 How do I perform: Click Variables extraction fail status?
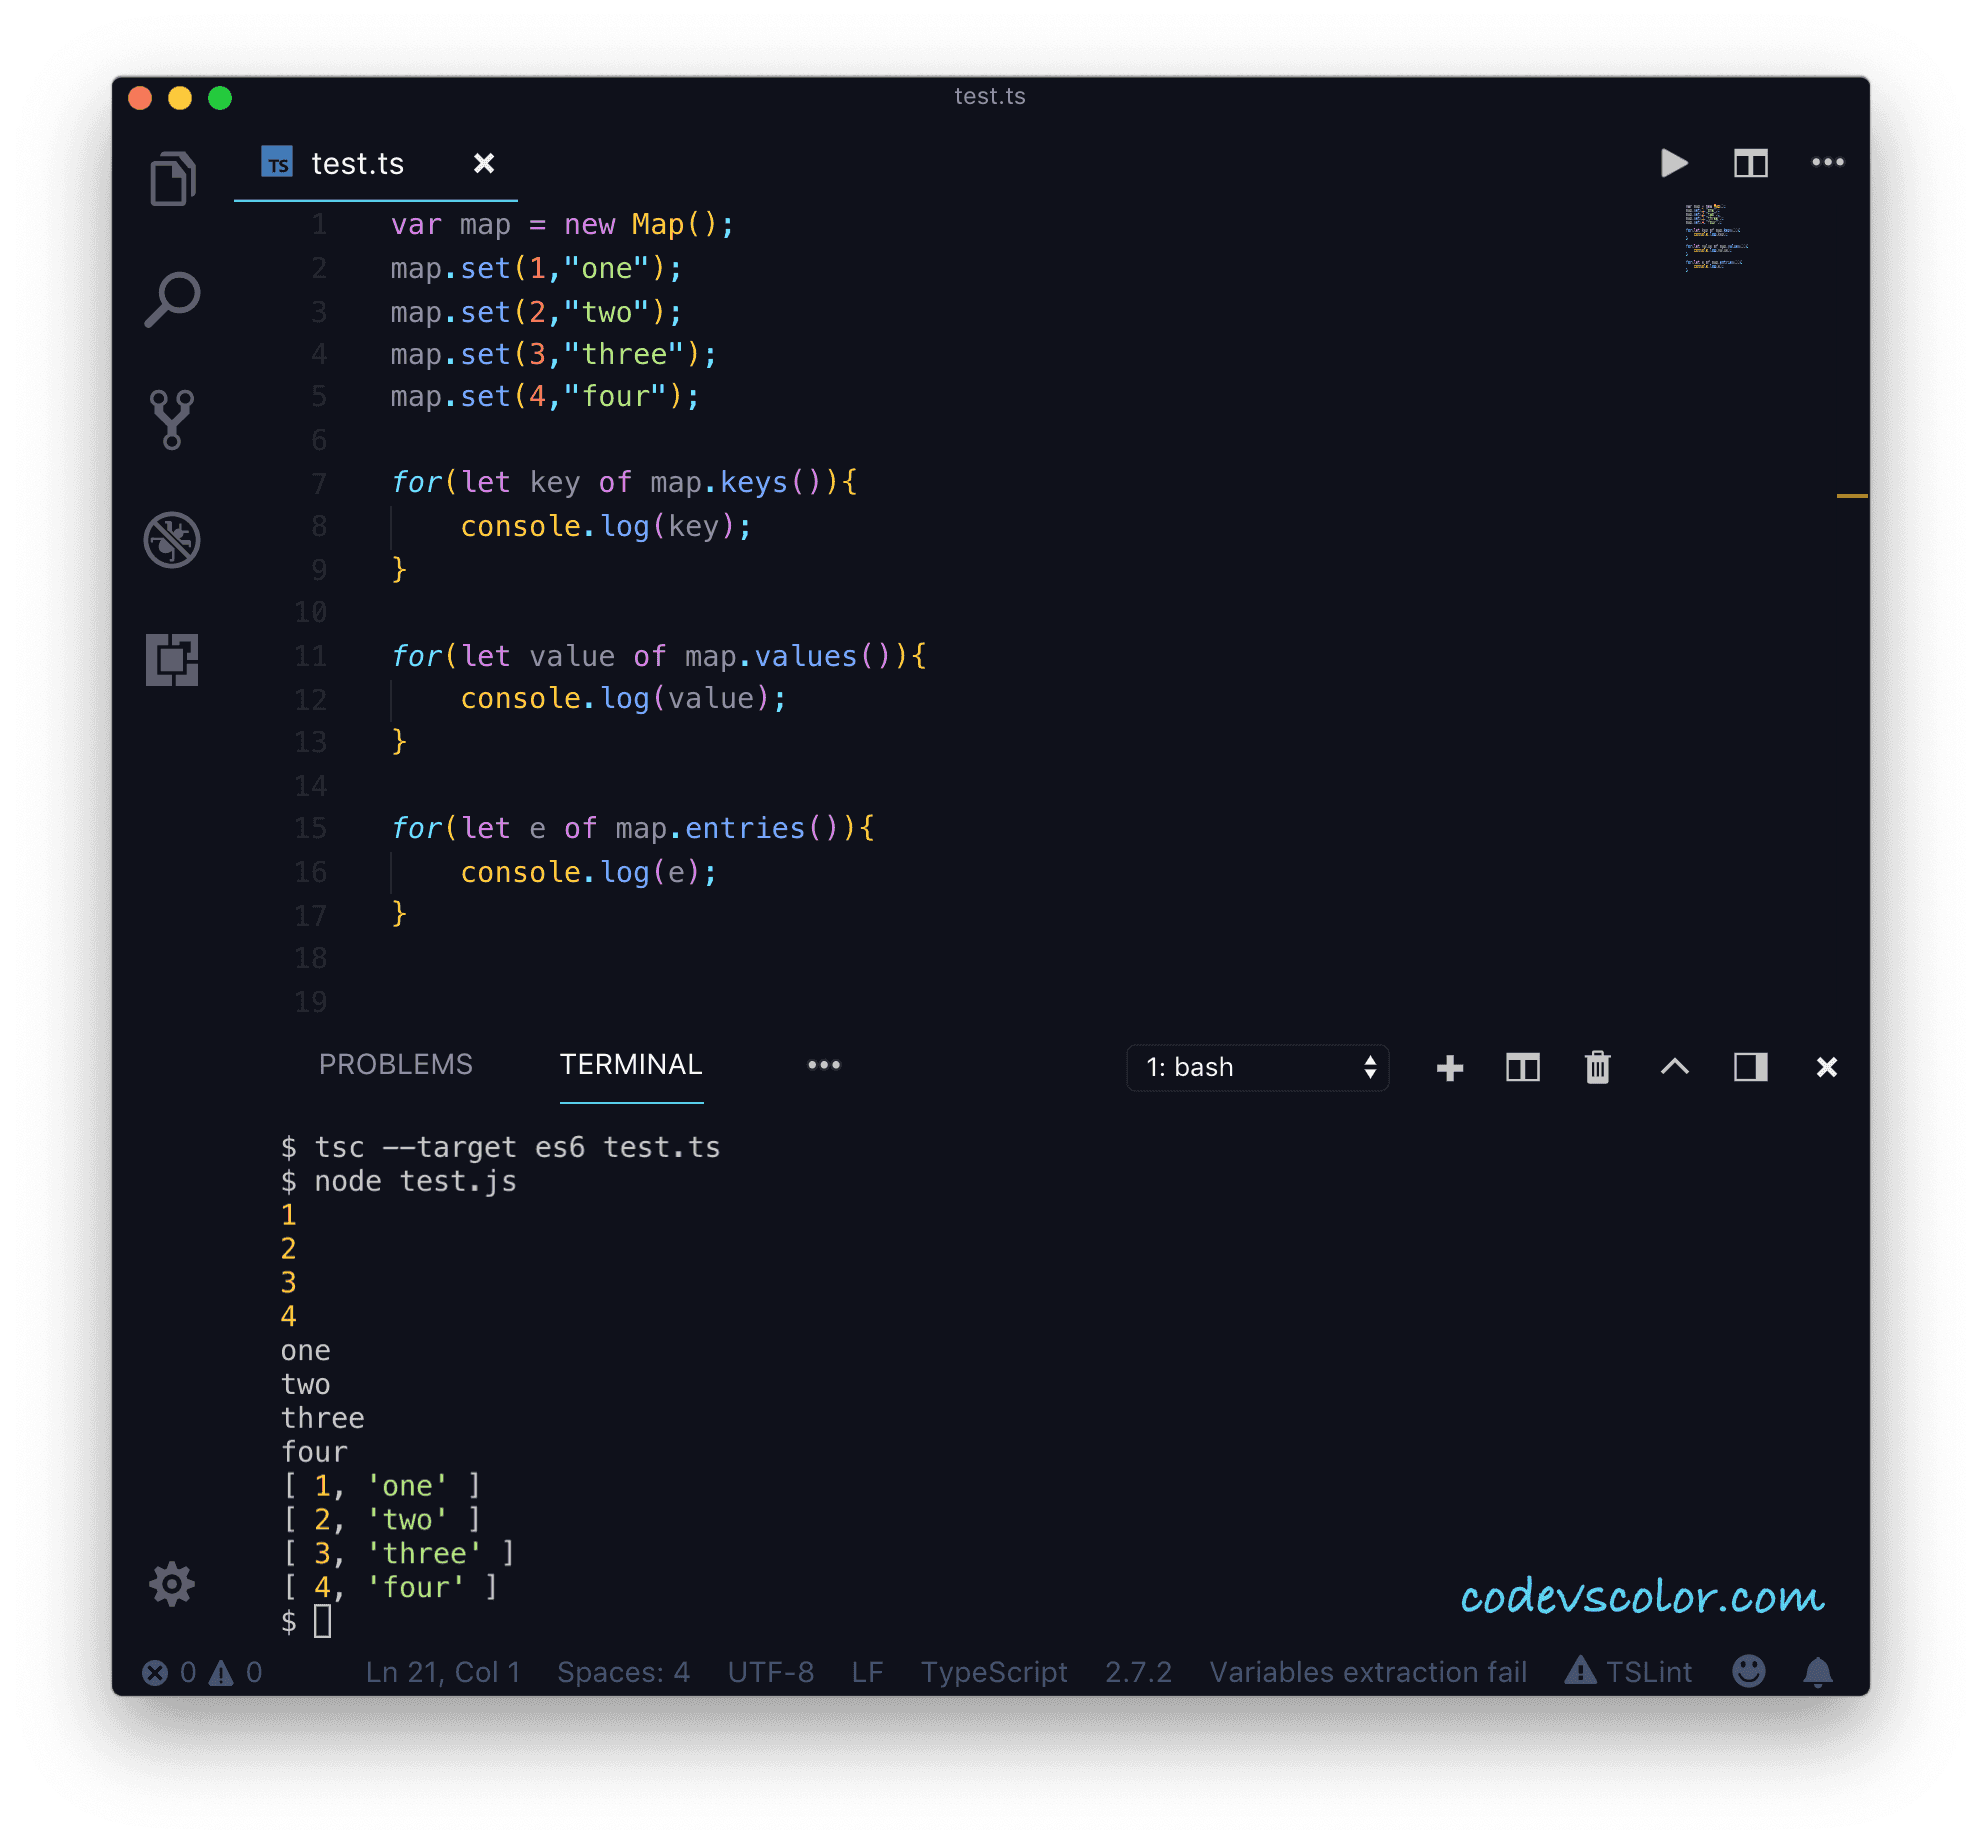tap(1368, 1672)
